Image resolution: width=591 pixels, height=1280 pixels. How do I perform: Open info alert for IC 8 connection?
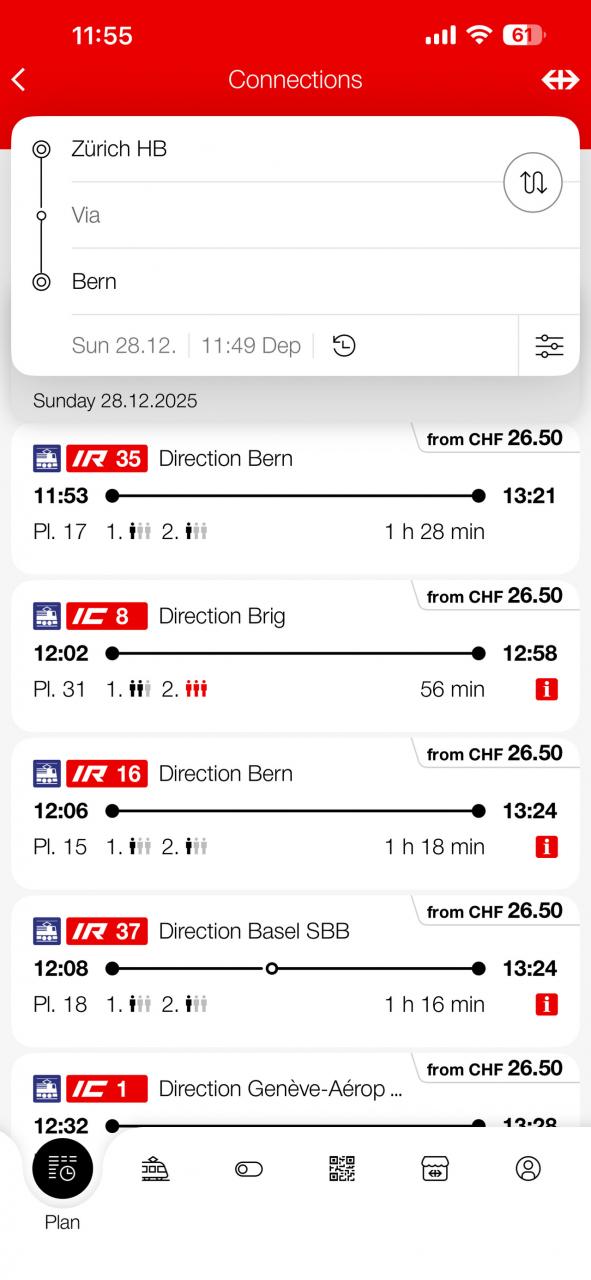(546, 689)
